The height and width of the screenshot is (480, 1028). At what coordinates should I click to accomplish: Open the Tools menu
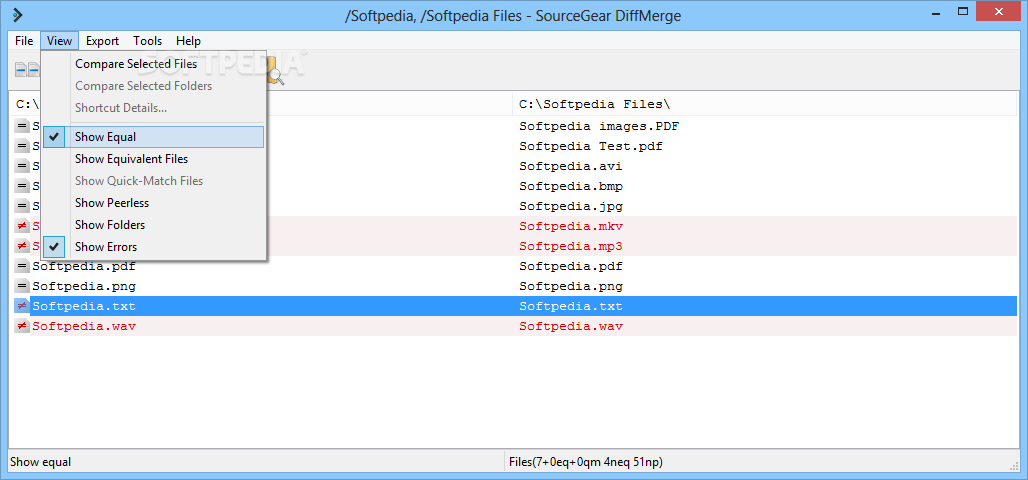148,41
